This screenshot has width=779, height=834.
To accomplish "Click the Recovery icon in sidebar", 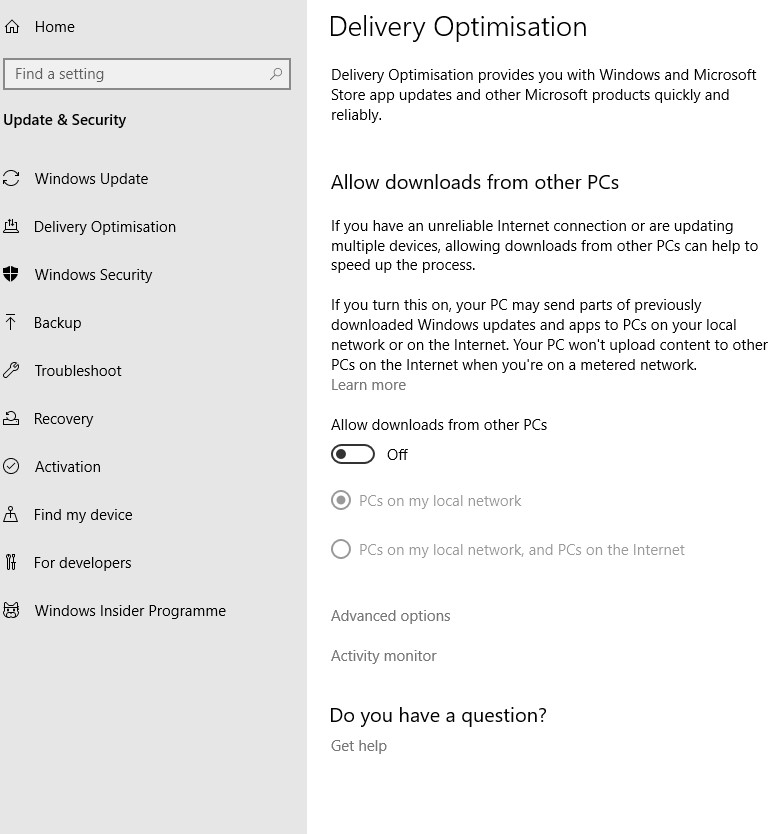I will click(x=11, y=418).
